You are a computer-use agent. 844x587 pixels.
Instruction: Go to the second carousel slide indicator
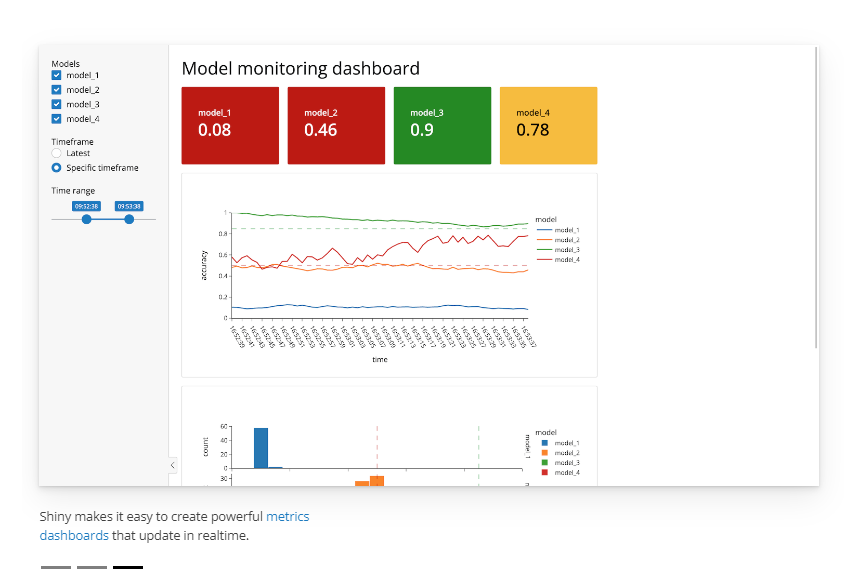point(92,567)
